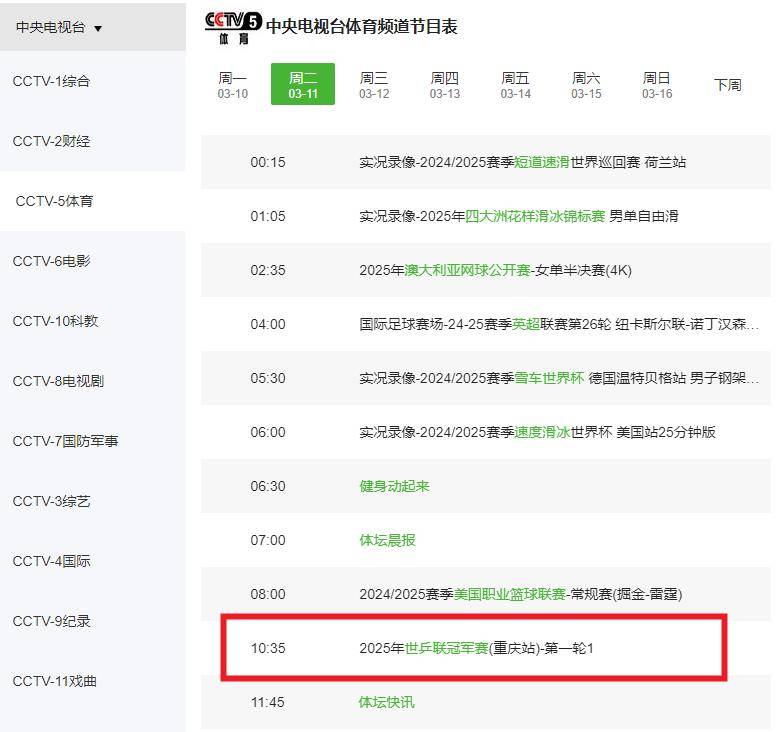Screen dimensions: 782x732
Task: Switch to 周三 03-12 tab
Action: click(374, 85)
